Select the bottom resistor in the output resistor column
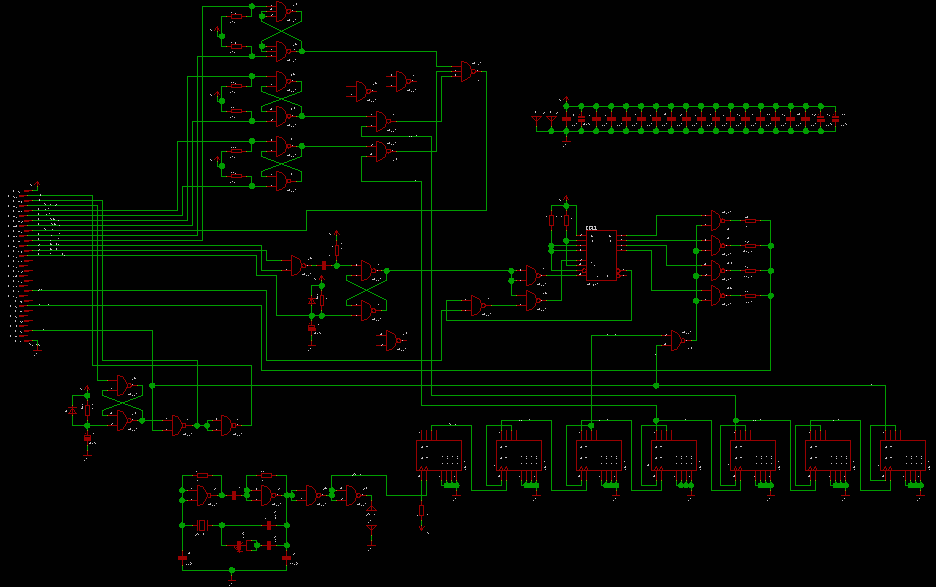Screen dimensions: 936x587 pos(750,295)
